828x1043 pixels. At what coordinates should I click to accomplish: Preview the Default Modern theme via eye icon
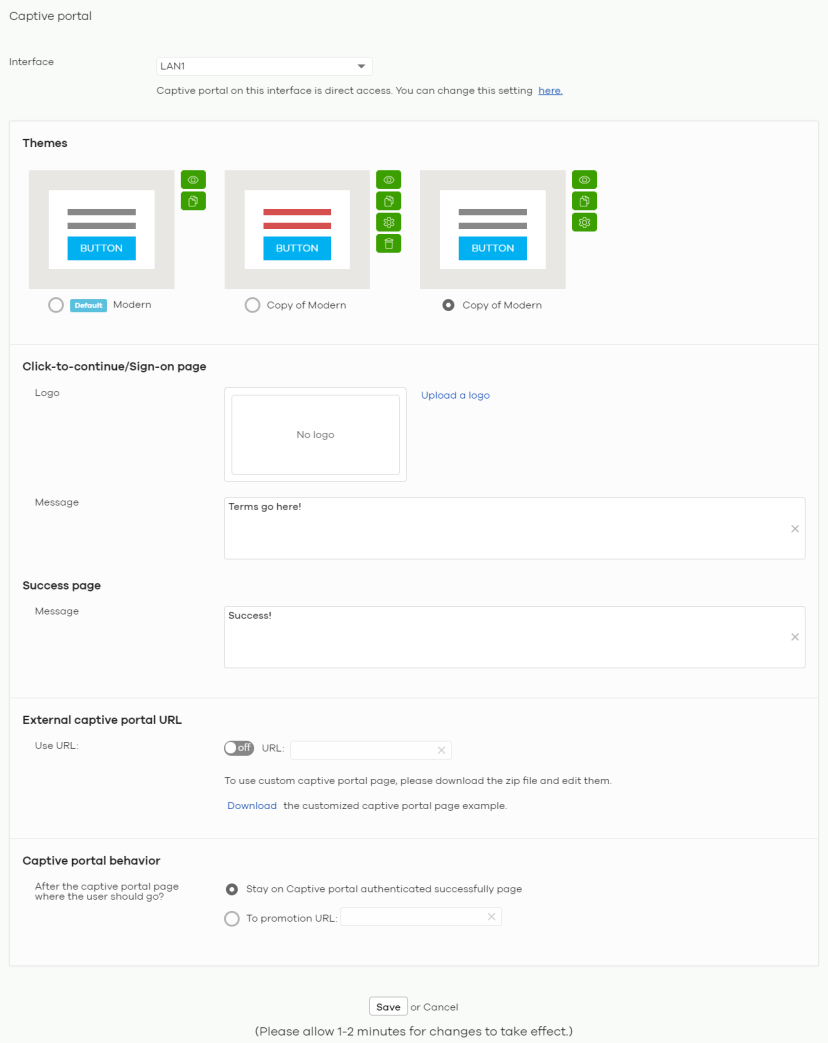pos(193,180)
